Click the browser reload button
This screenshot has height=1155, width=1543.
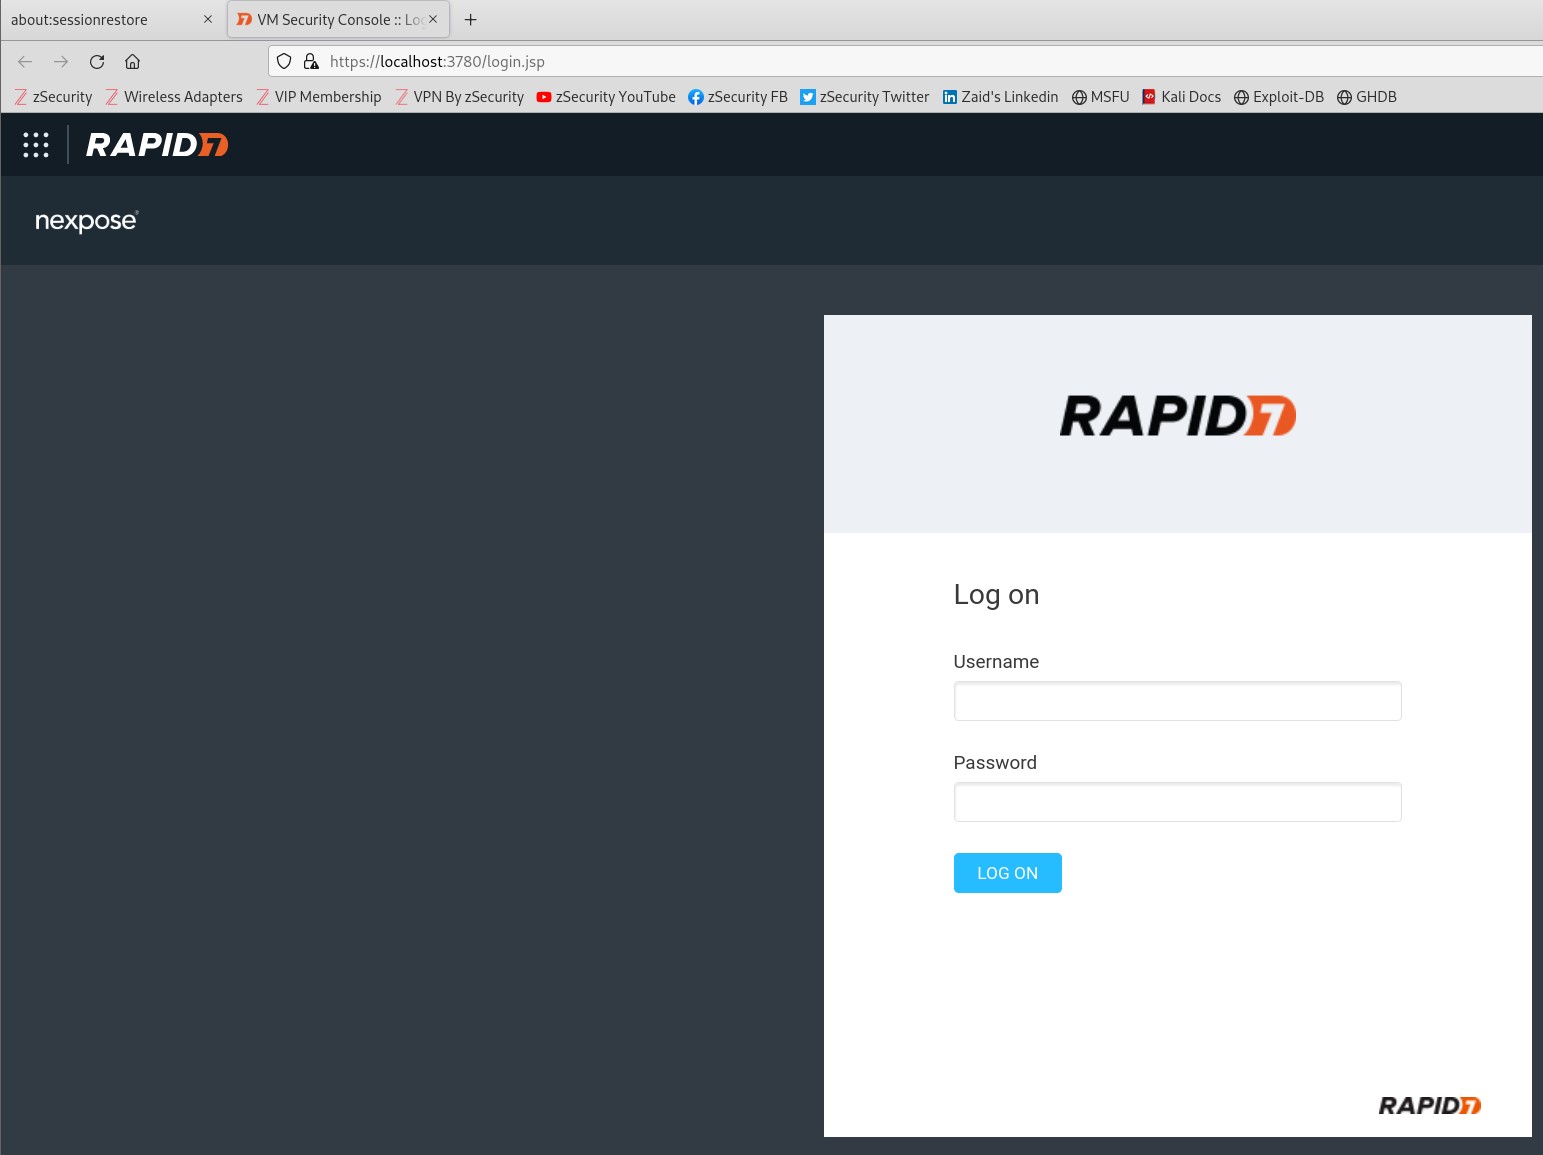(x=97, y=62)
